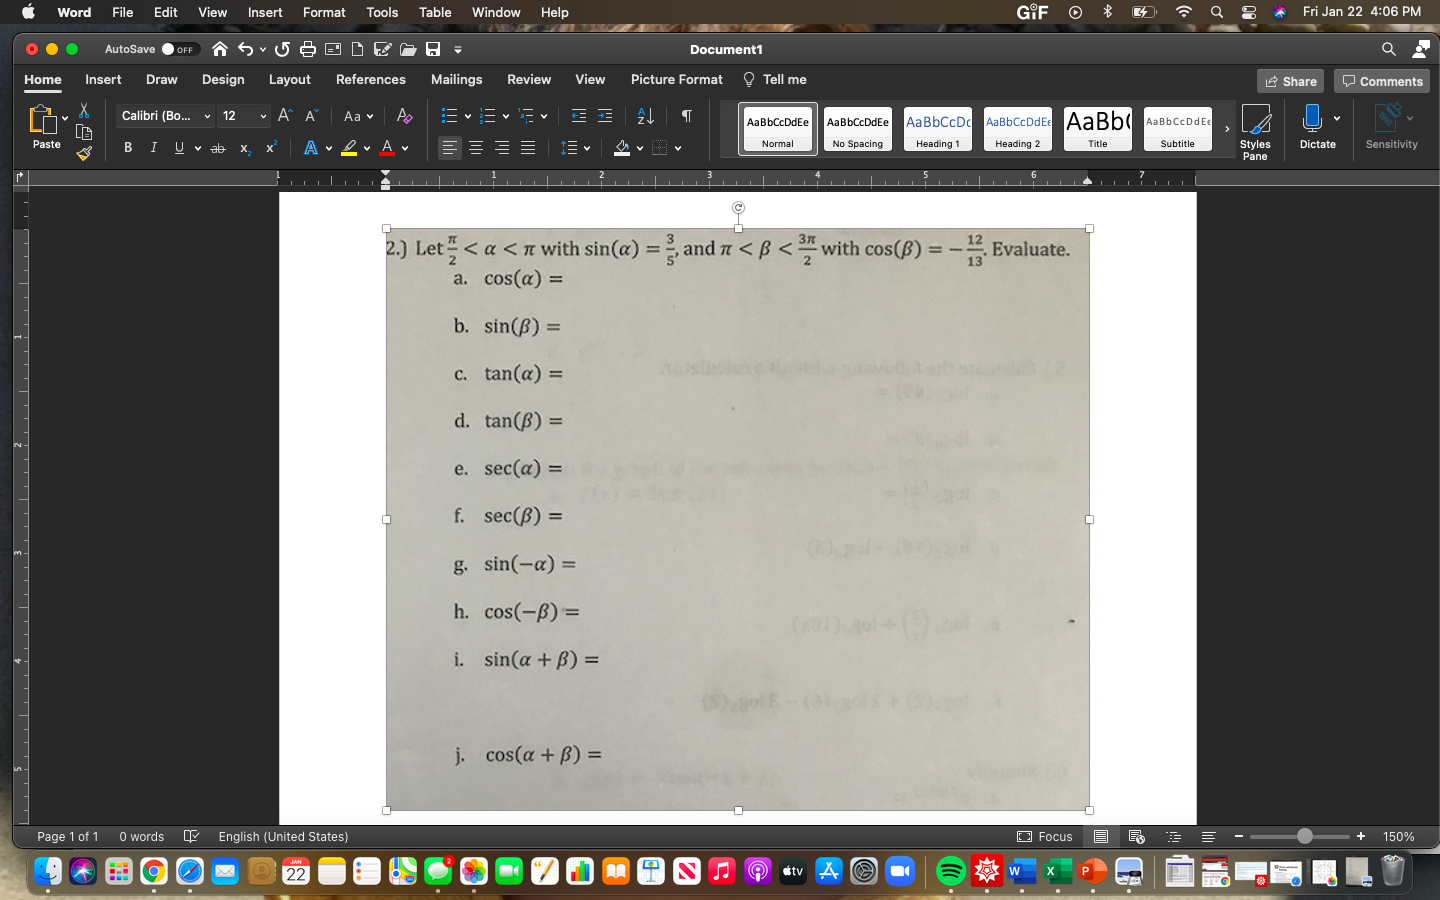Open the Tools menu in menu bar

[381, 12]
